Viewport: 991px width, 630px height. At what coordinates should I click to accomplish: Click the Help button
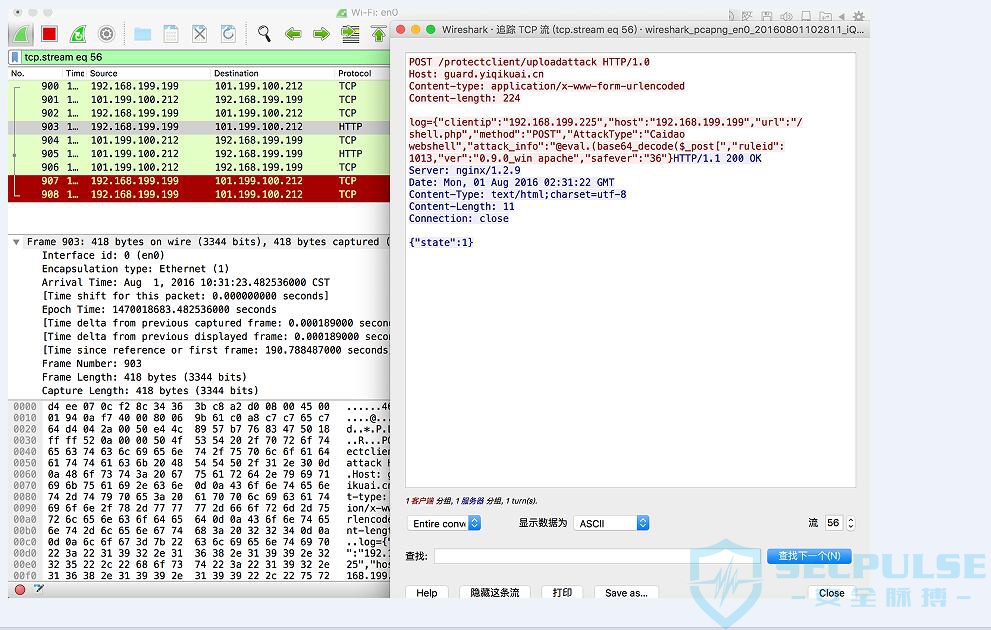[x=427, y=593]
